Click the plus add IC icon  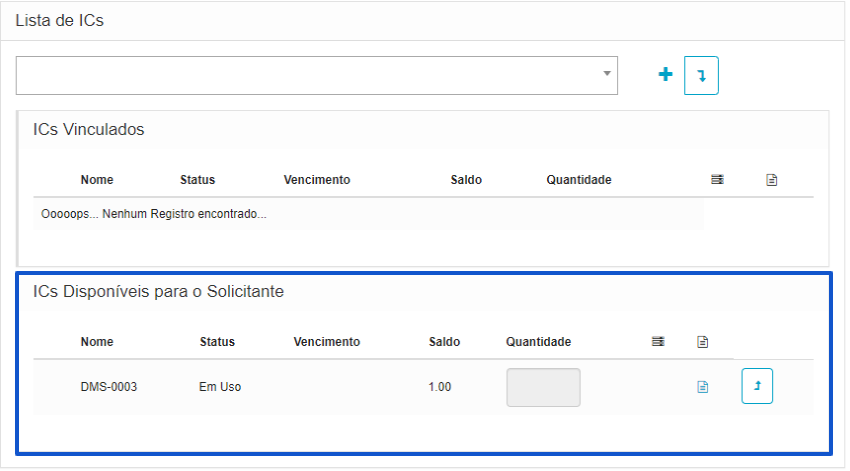[665, 74]
